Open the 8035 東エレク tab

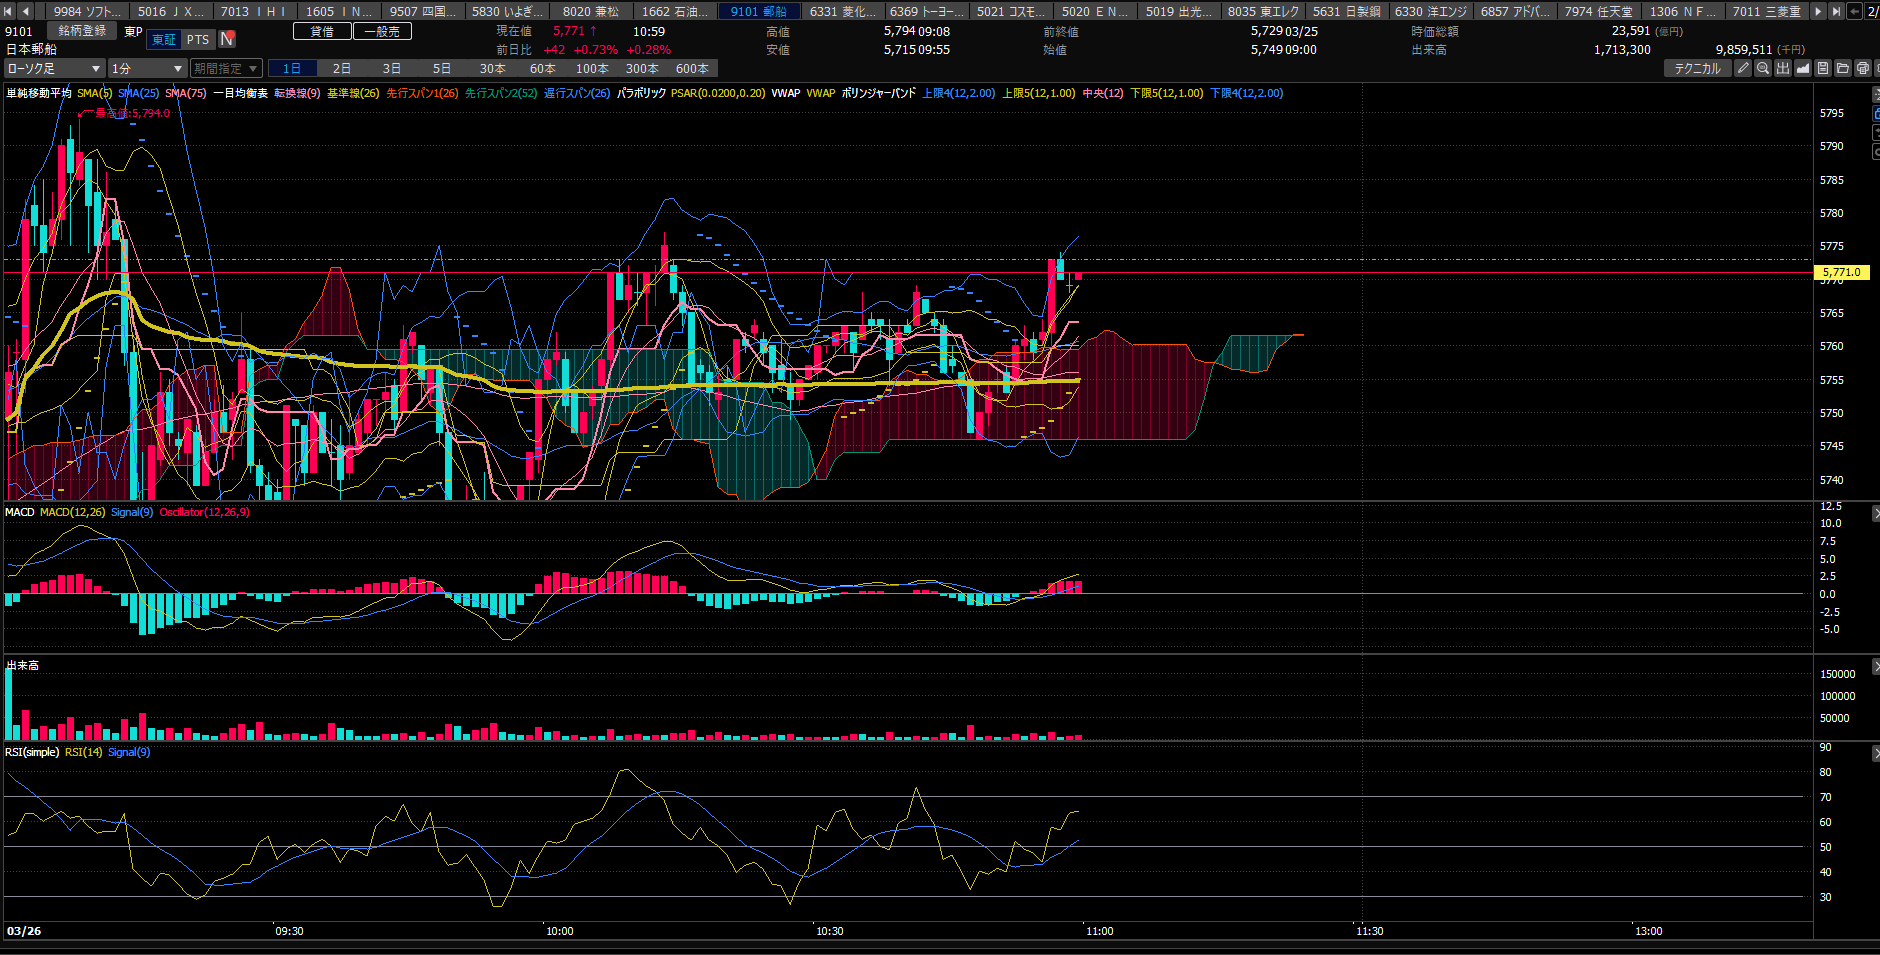coord(1263,11)
